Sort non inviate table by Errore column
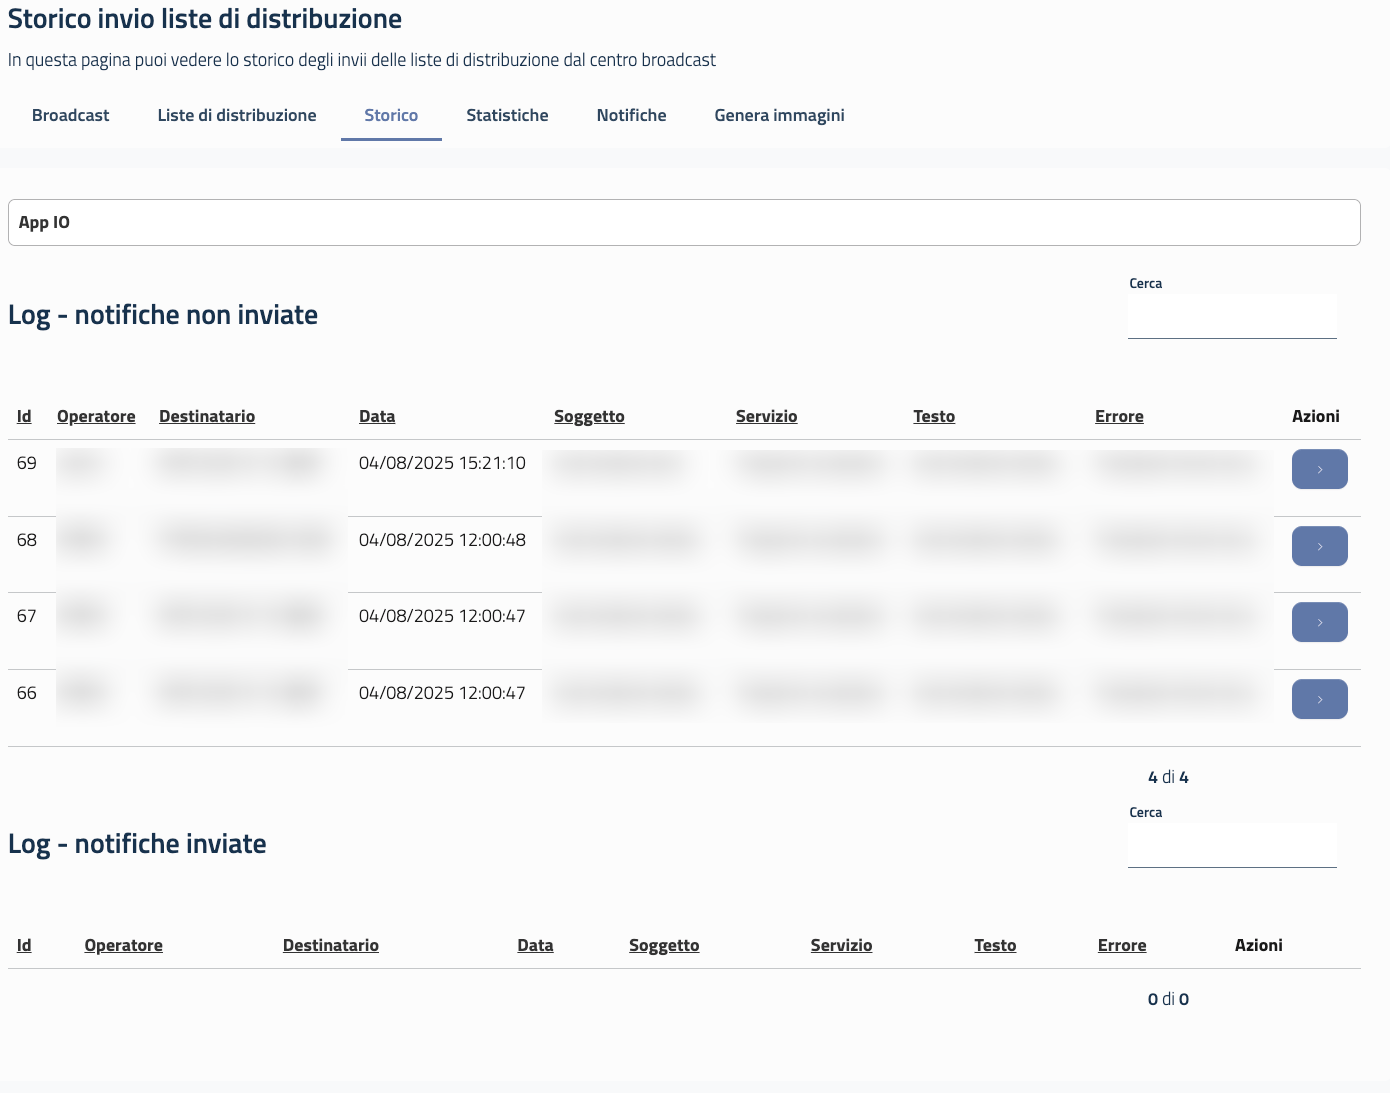The image size is (1390, 1093). (1119, 416)
